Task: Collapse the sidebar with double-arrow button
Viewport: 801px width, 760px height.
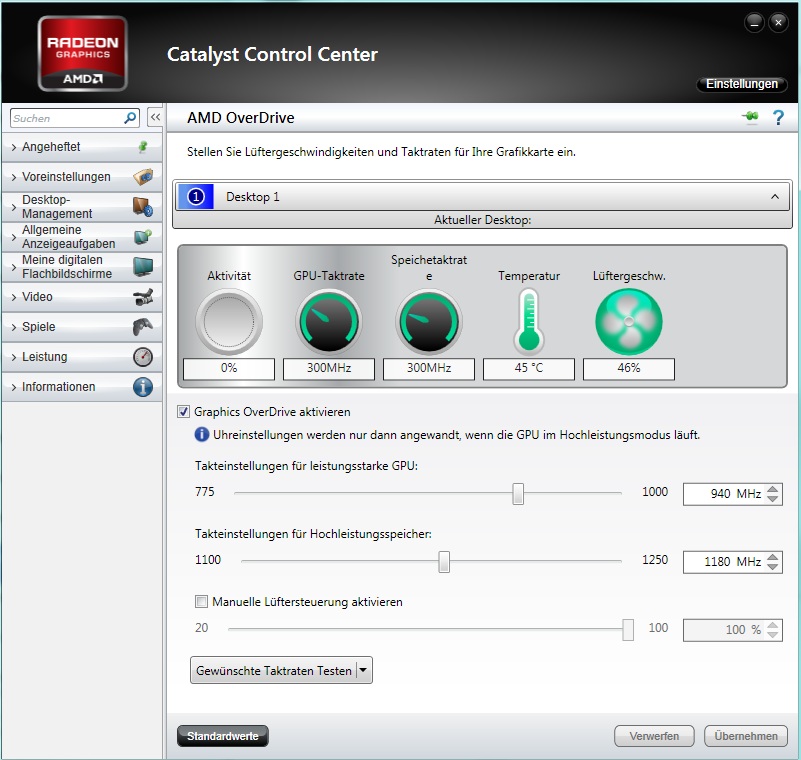Action: 155,117
